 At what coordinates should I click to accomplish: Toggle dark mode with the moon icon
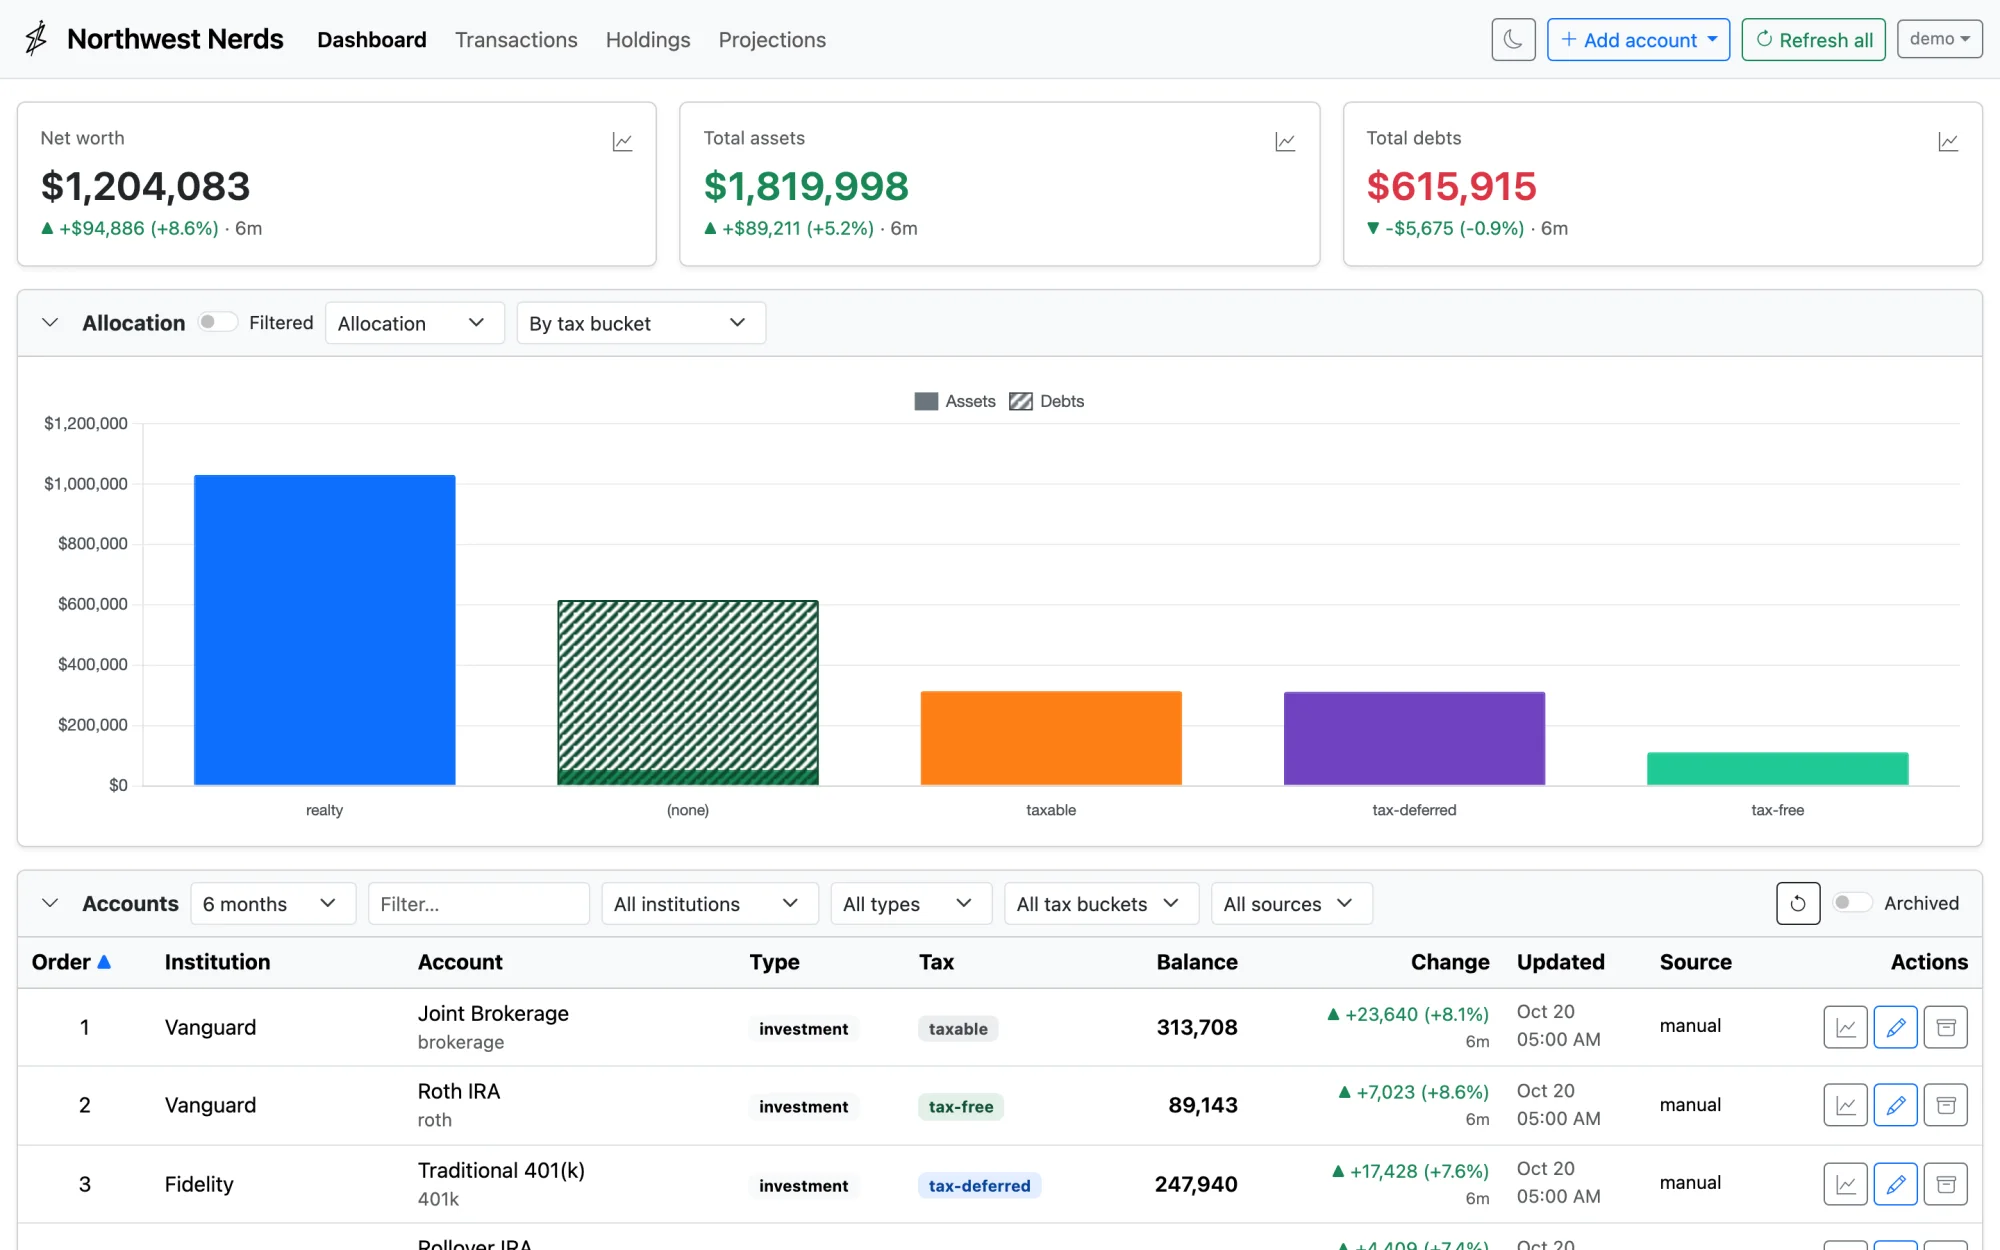1513,40
